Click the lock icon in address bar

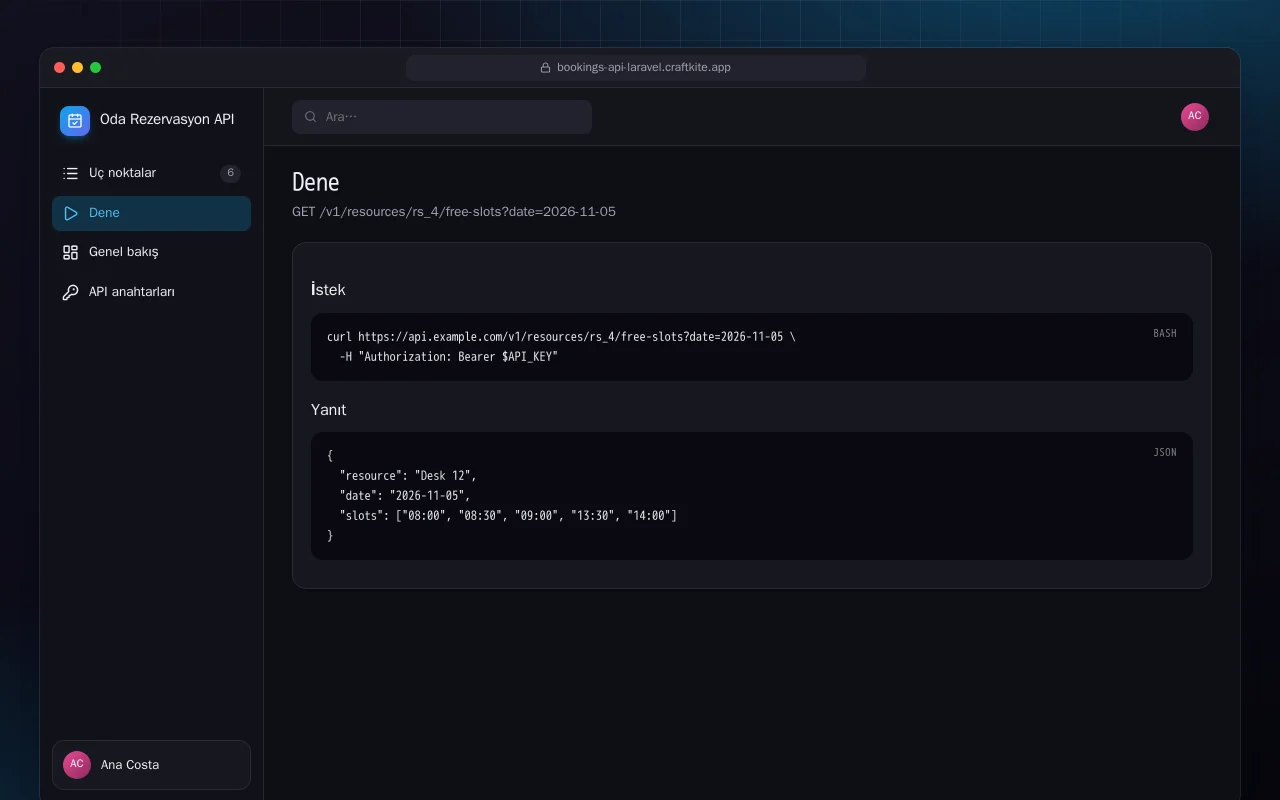click(545, 68)
